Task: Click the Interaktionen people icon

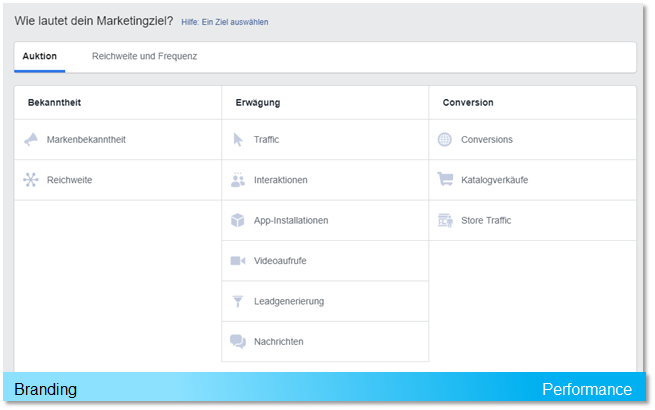Action: coord(238,180)
